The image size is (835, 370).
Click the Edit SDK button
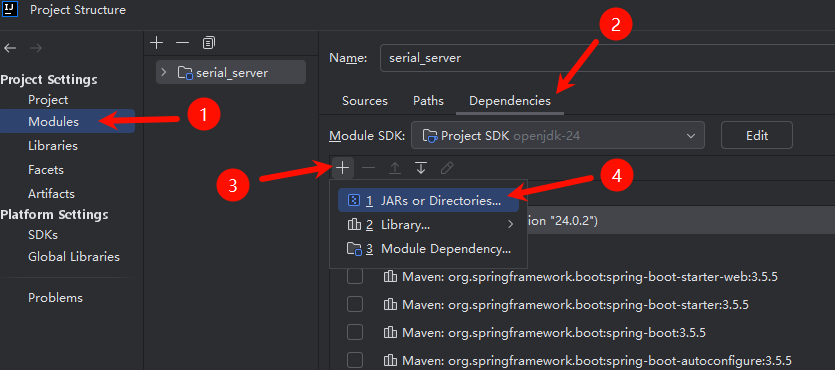pos(757,135)
